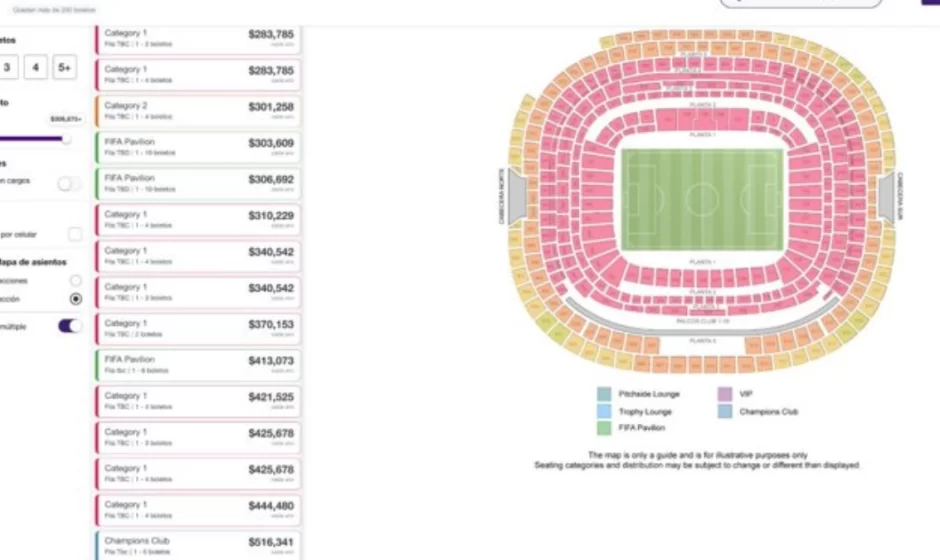Turn off the purple 'múltiple' toggle
This screenshot has height=560, width=940.
point(70,326)
